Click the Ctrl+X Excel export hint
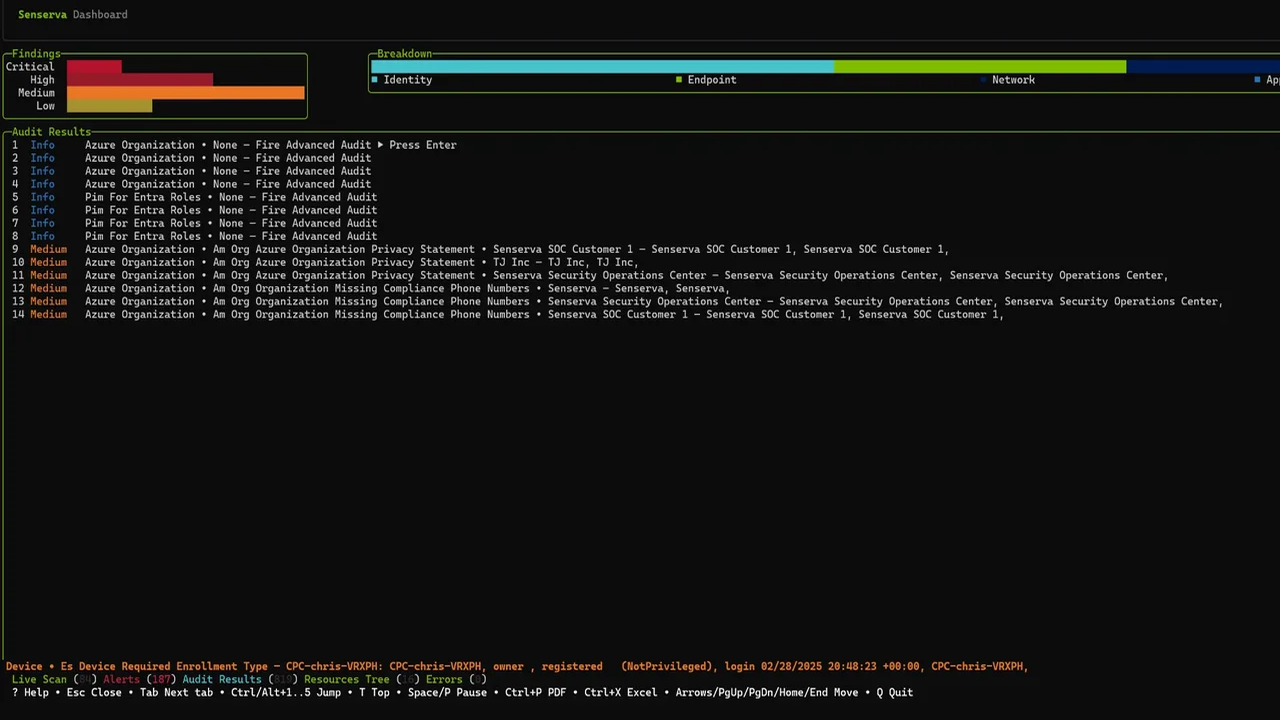The width and height of the screenshot is (1280, 720). point(620,693)
